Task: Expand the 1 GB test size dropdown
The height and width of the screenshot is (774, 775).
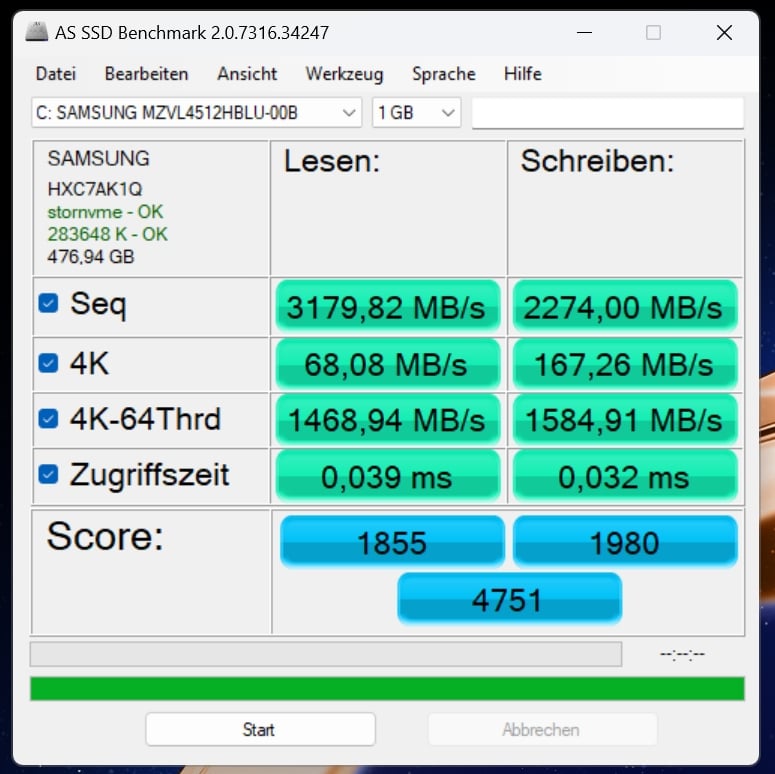Action: pos(416,113)
